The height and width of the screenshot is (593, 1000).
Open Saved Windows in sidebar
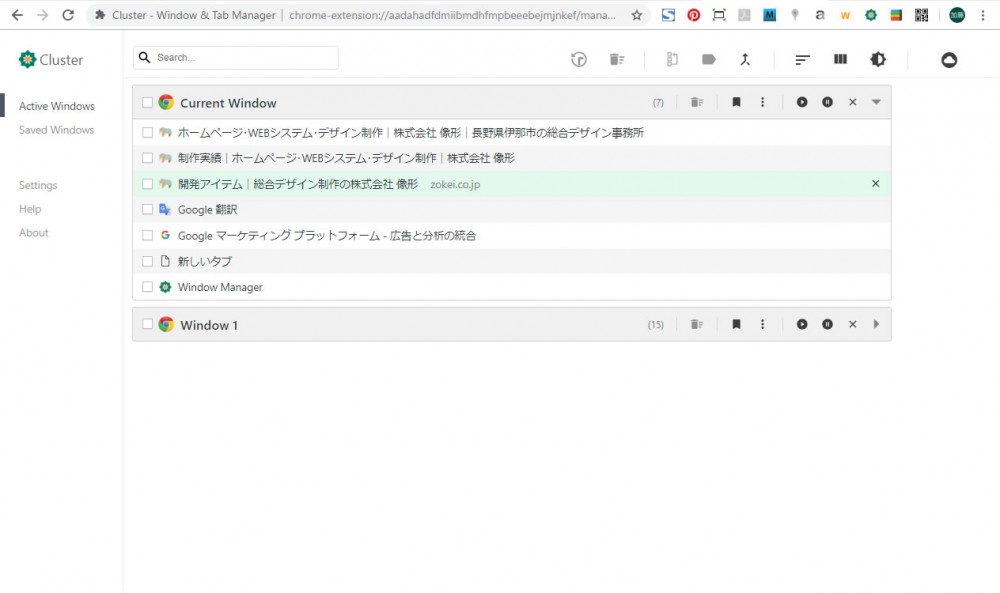point(56,130)
